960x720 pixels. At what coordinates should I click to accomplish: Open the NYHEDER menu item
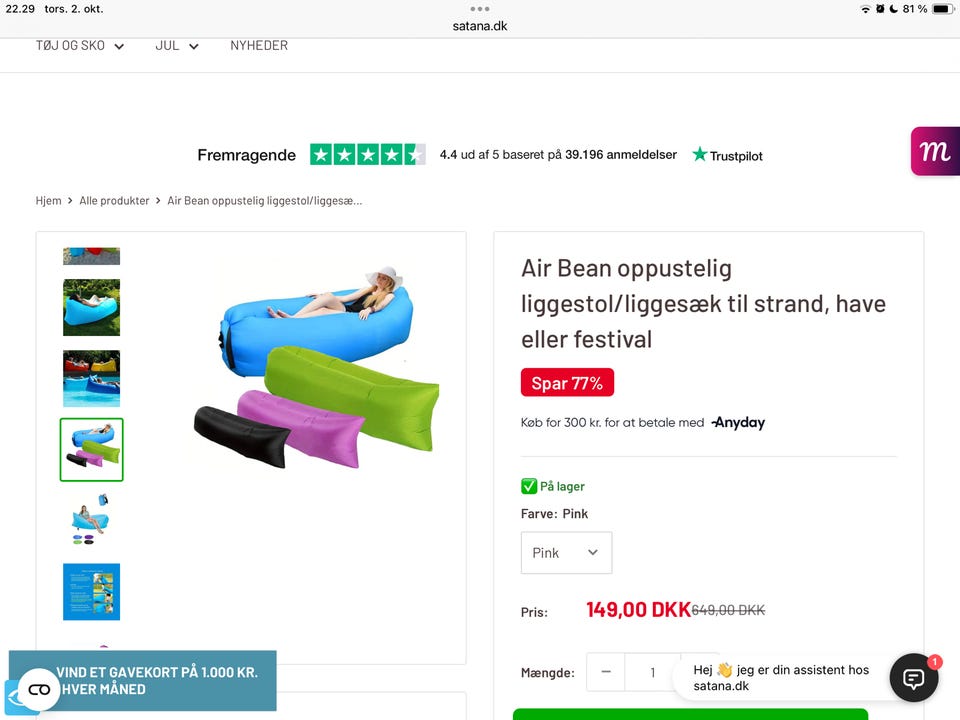click(259, 46)
